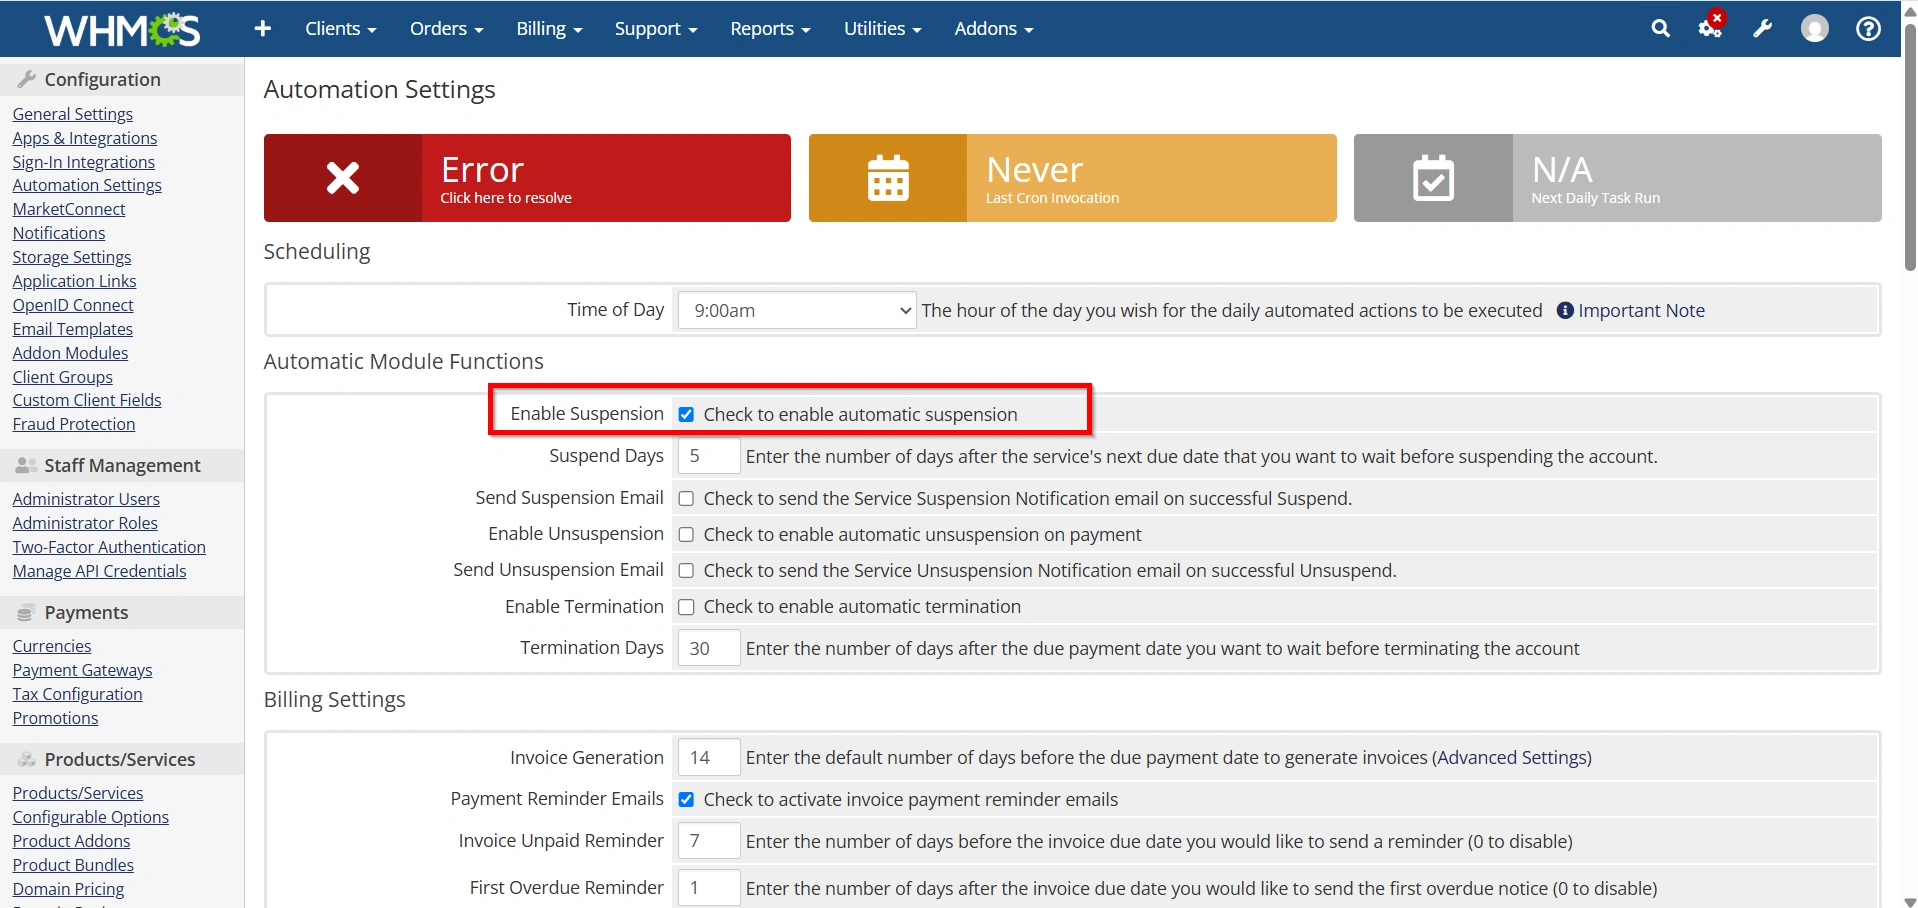The width and height of the screenshot is (1918, 908).
Task: Expand the Reports menu
Action: pos(770,29)
